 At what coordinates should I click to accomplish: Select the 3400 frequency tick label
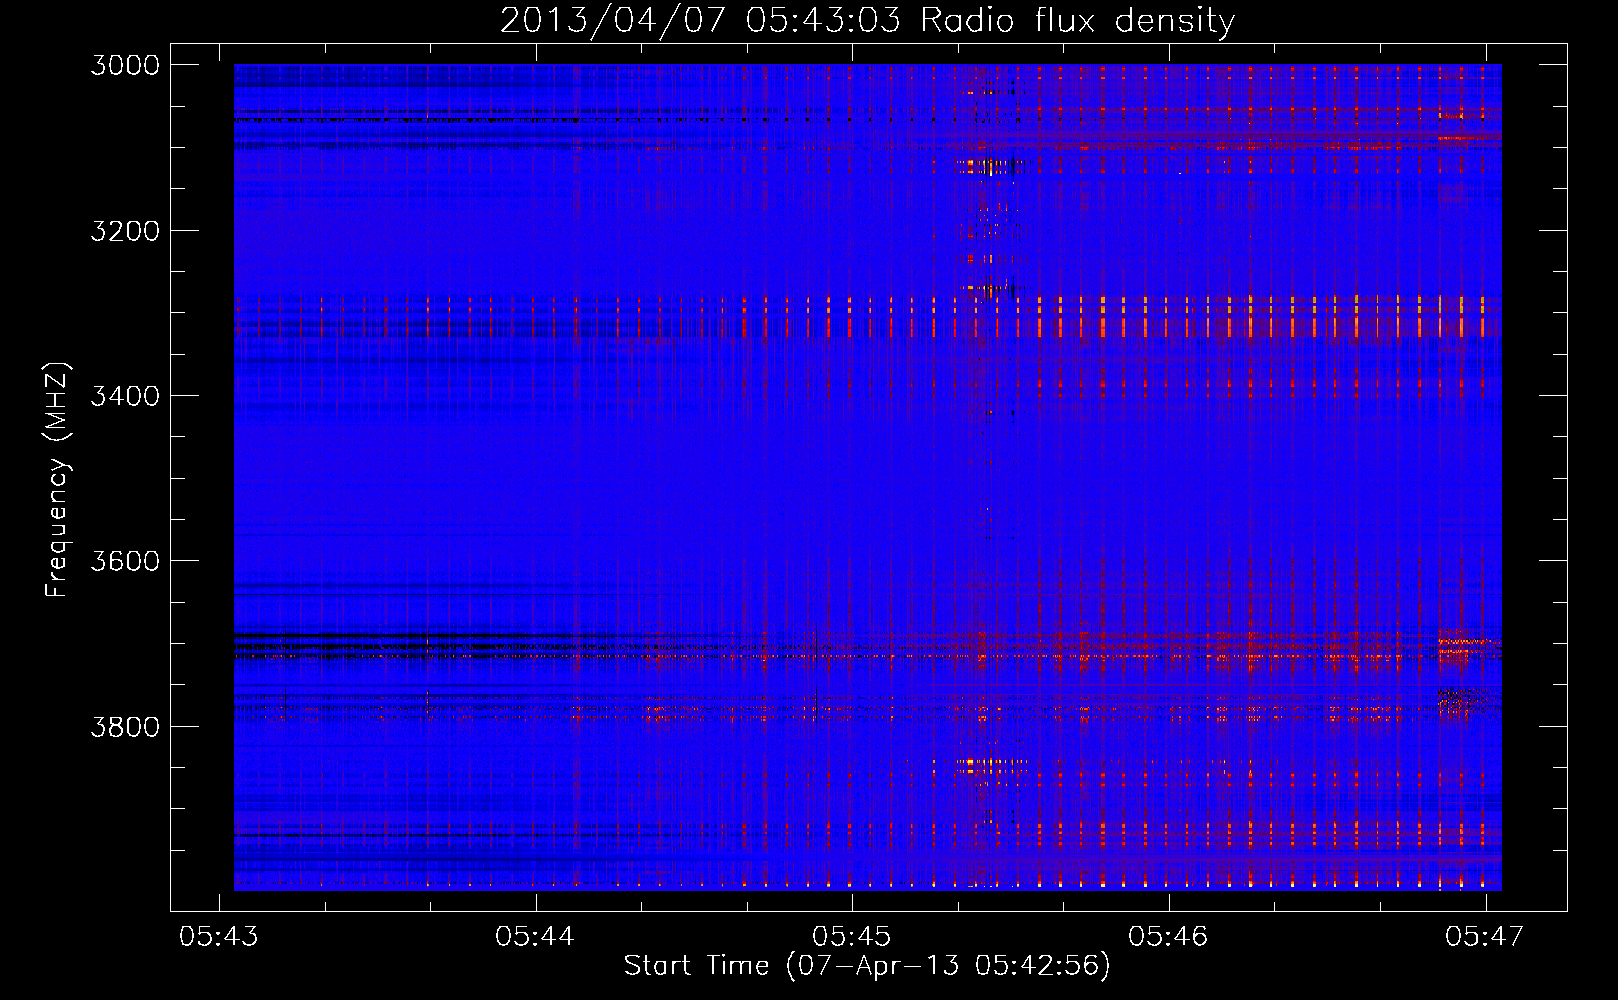pyautogui.click(x=125, y=396)
